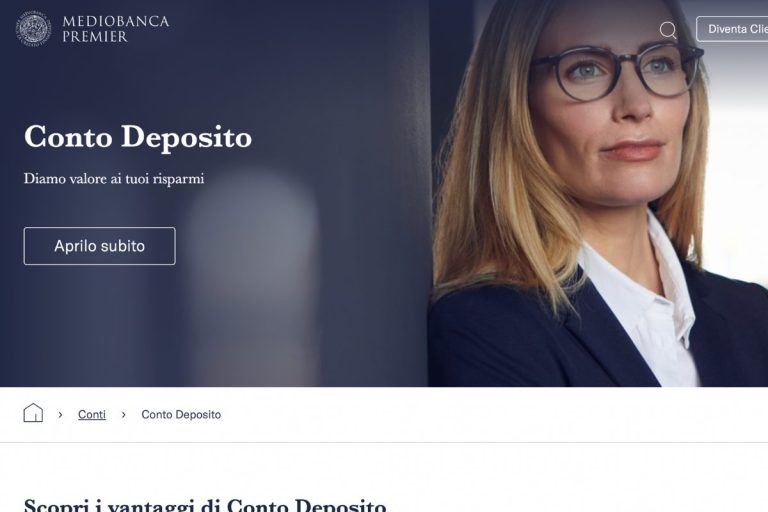768x512 pixels.
Task: Click the chevron right of the Conti link
Action: (x=123, y=414)
